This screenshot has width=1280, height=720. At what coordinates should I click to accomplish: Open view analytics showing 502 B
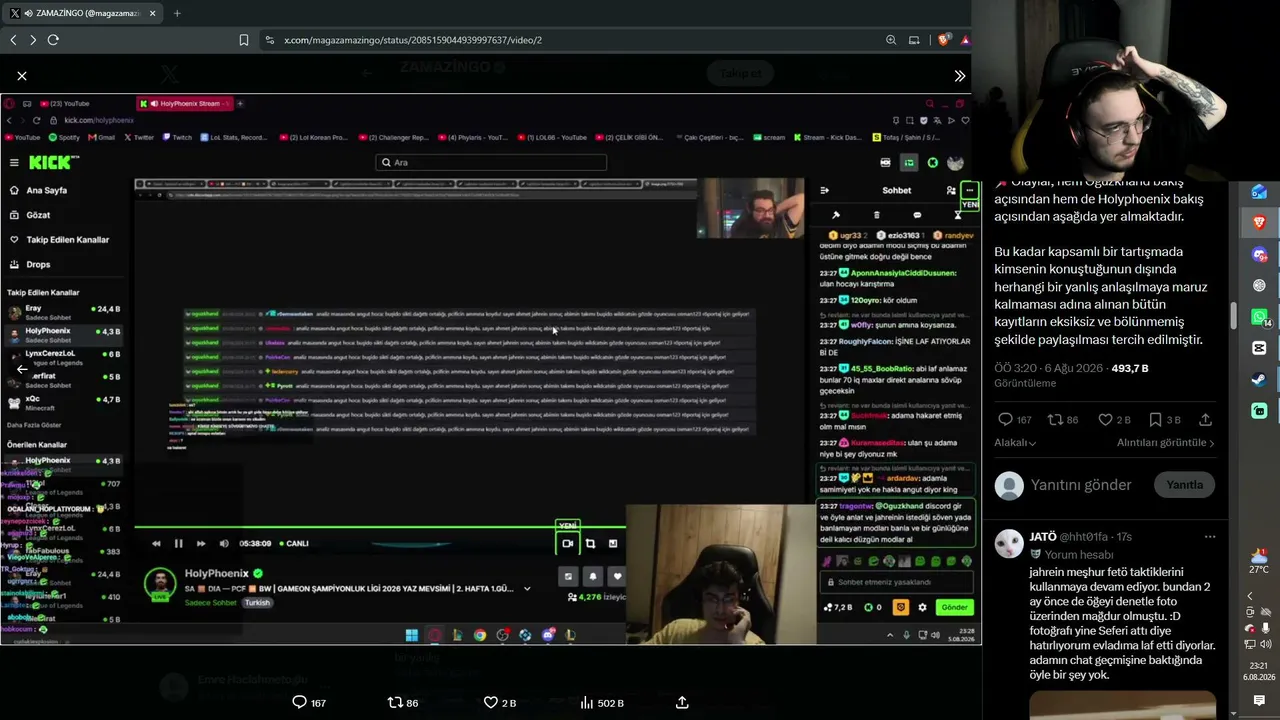click(x=602, y=703)
